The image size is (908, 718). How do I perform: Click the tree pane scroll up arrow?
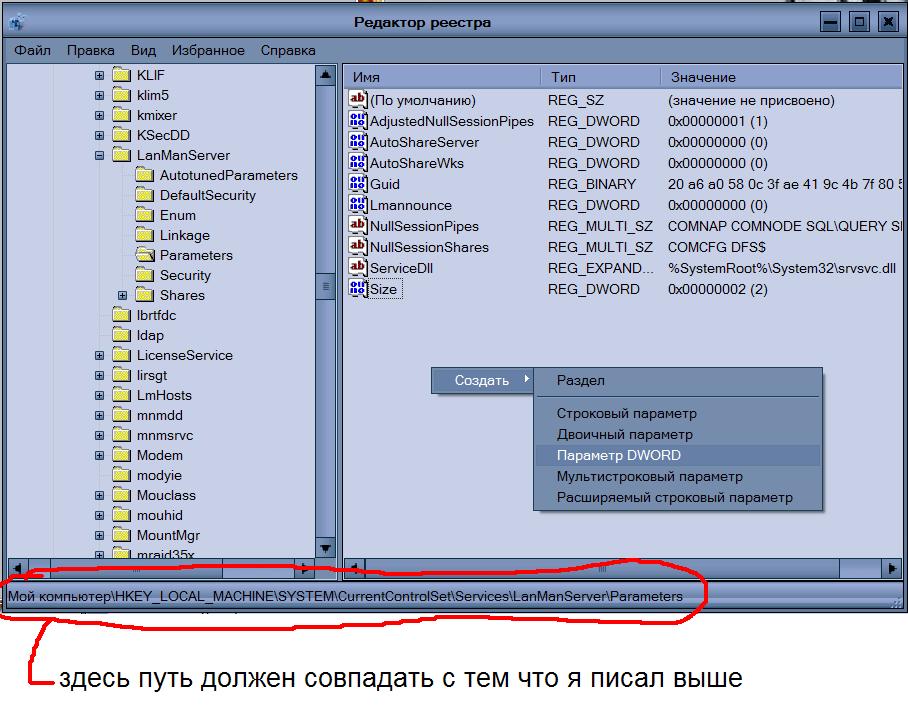coord(325,75)
